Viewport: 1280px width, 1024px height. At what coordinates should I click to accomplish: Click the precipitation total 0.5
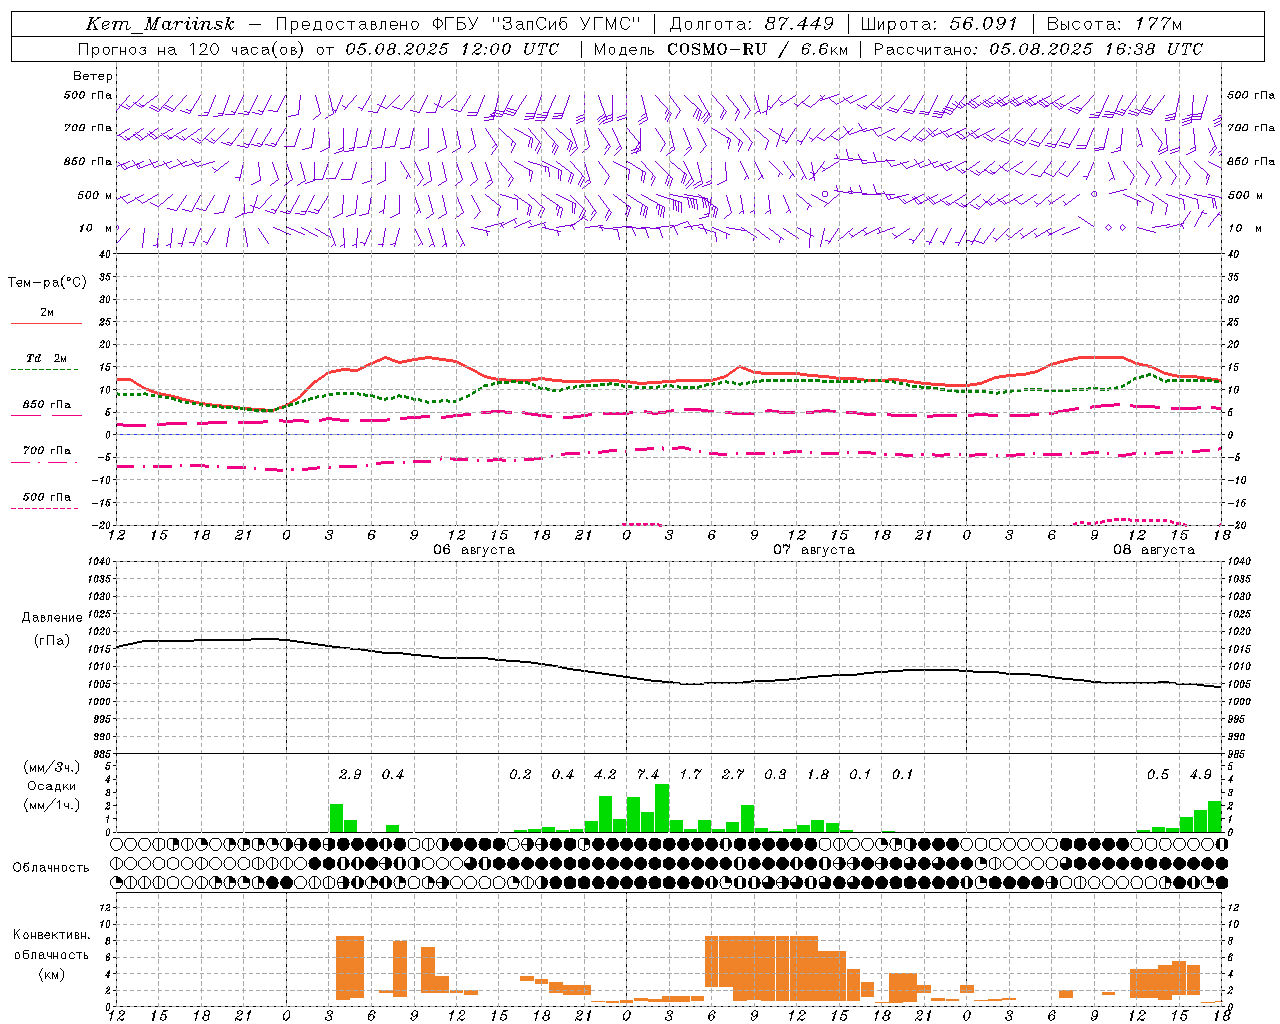coord(1158,775)
